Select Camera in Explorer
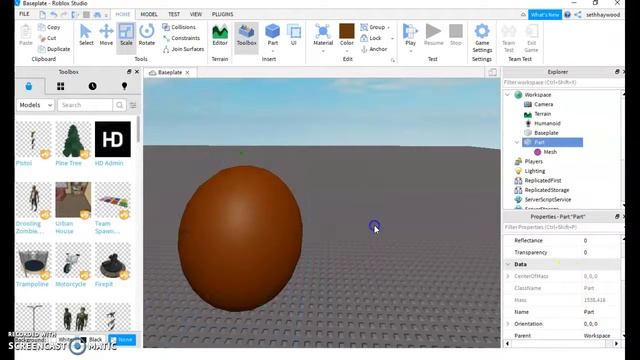 pyautogui.click(x=543, y=104)
